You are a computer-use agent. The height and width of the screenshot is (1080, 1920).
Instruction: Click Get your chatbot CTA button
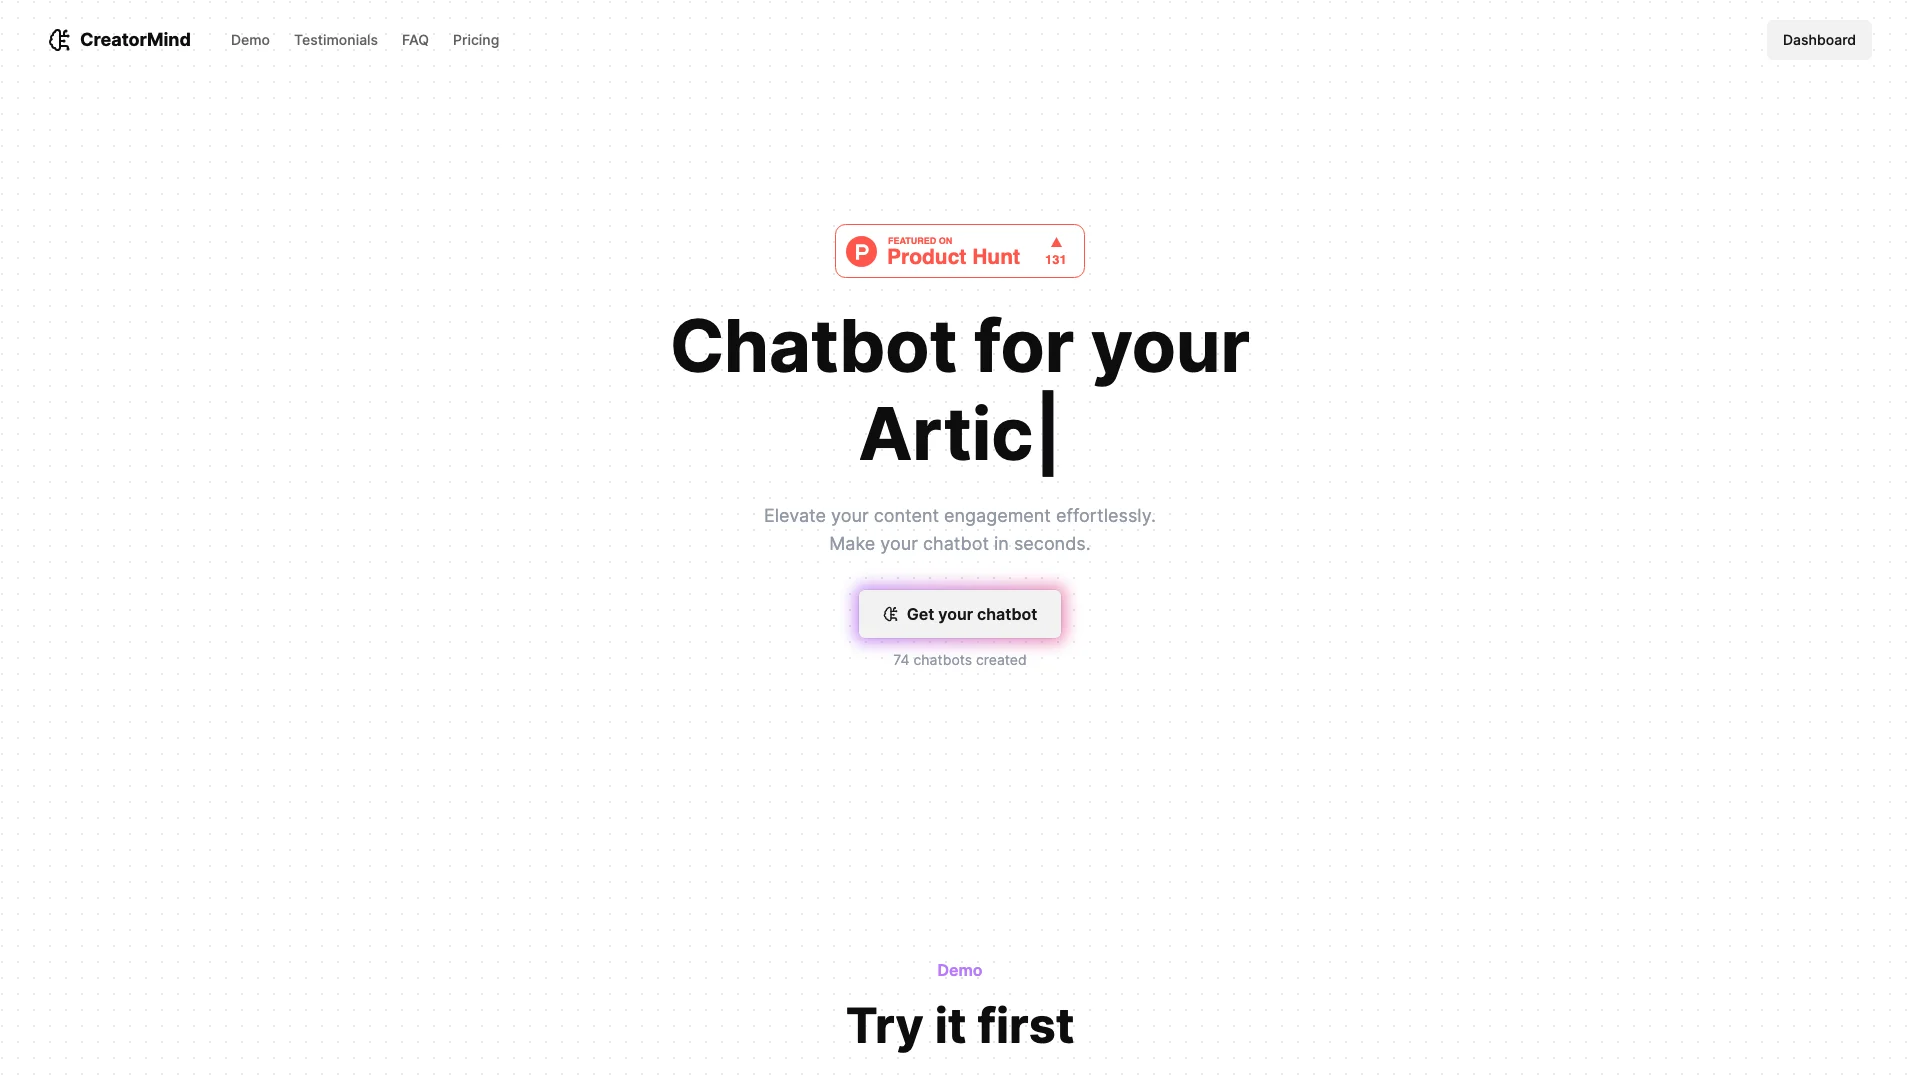[x=960, y=613]
